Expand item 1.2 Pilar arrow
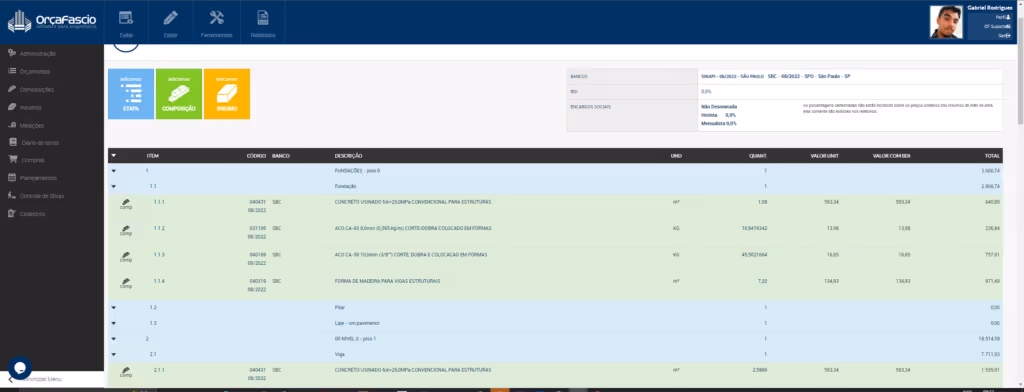Image resolution: width=1024 pixels, height=392 pixels. [x=114, y=307]
